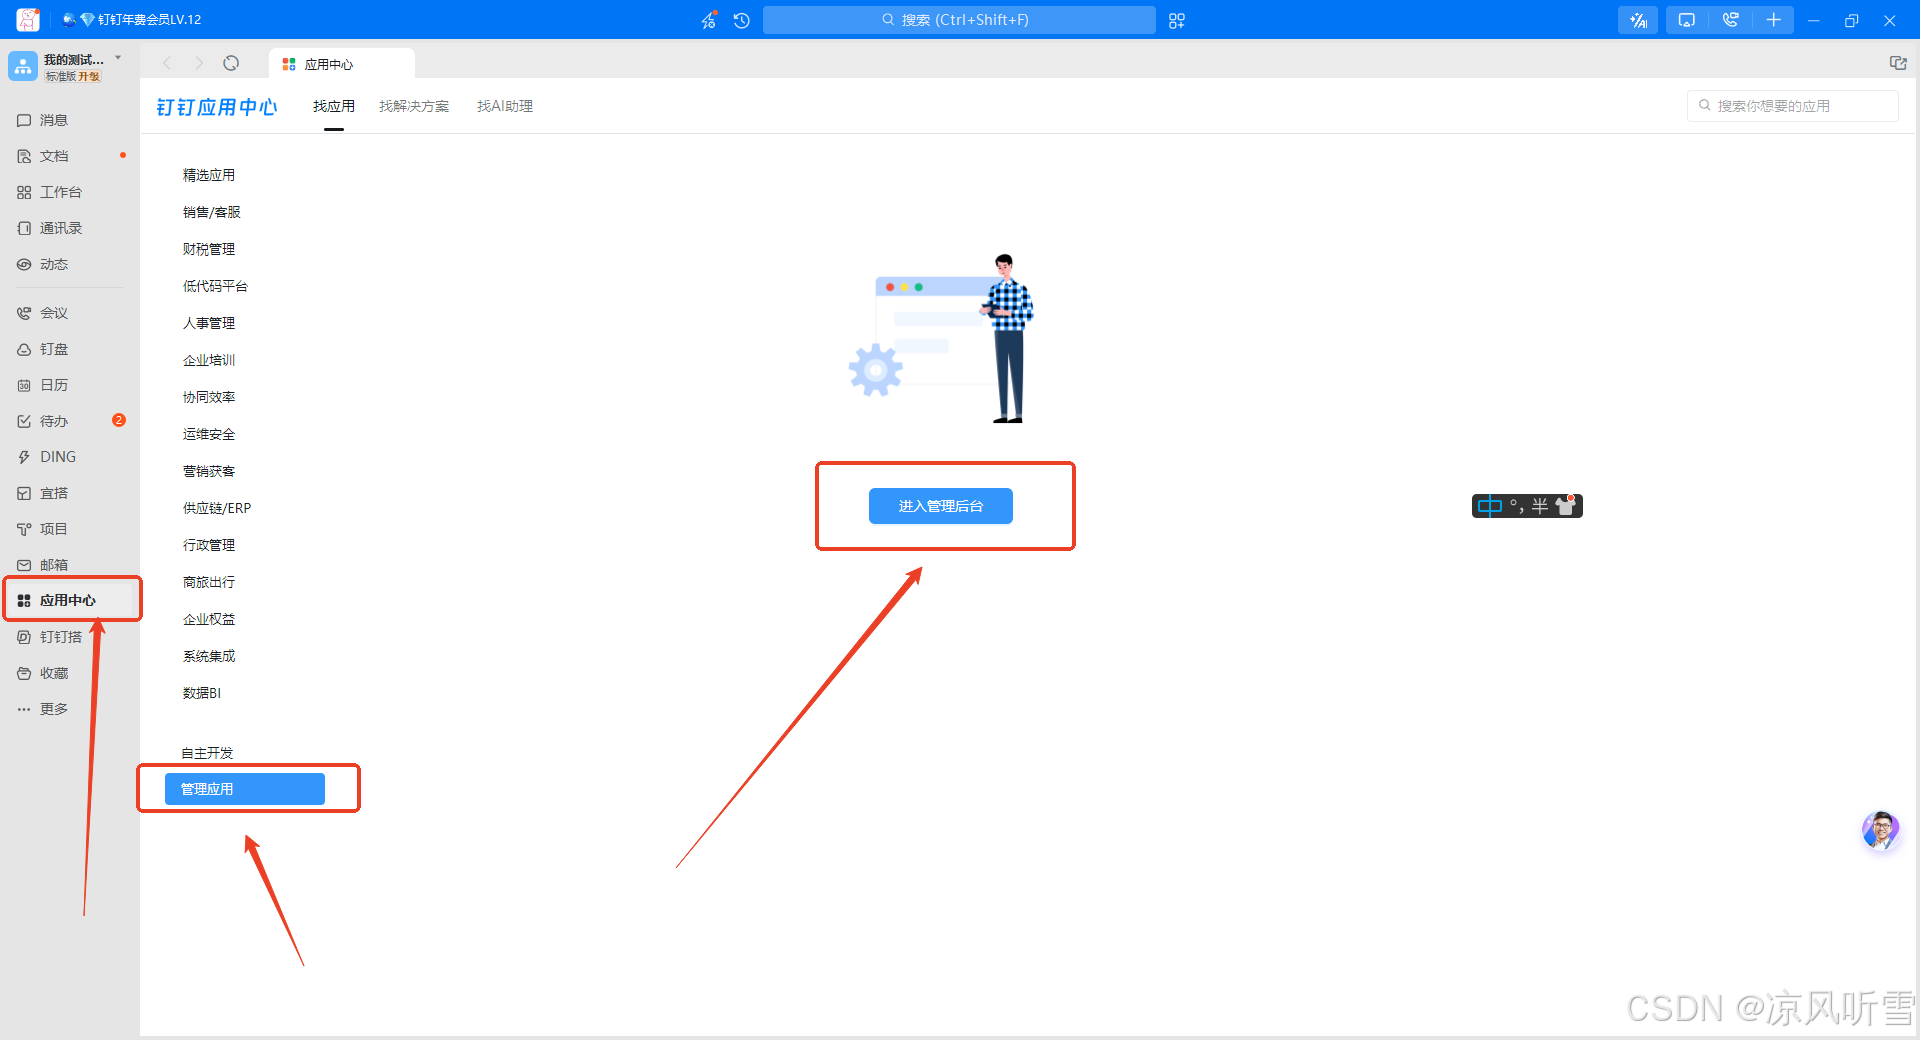Click the plus icon in title bar
1920x1040 pixels.
pos(1774,20)
